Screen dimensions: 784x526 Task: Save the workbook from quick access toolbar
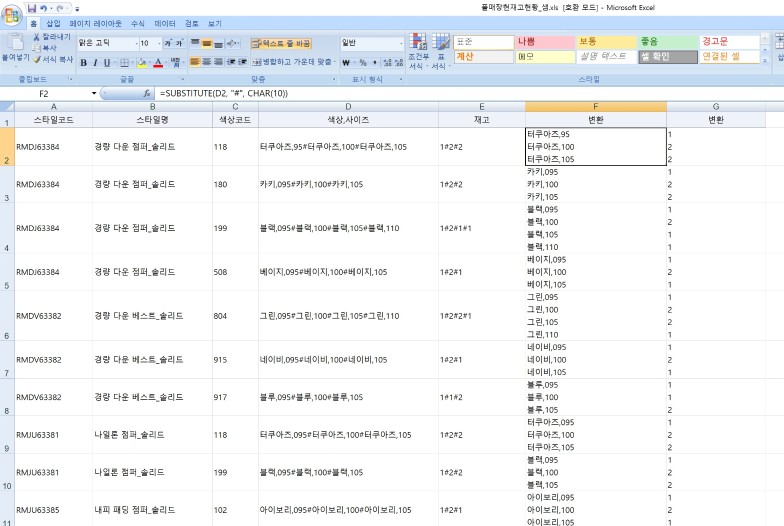coord(32,8)
